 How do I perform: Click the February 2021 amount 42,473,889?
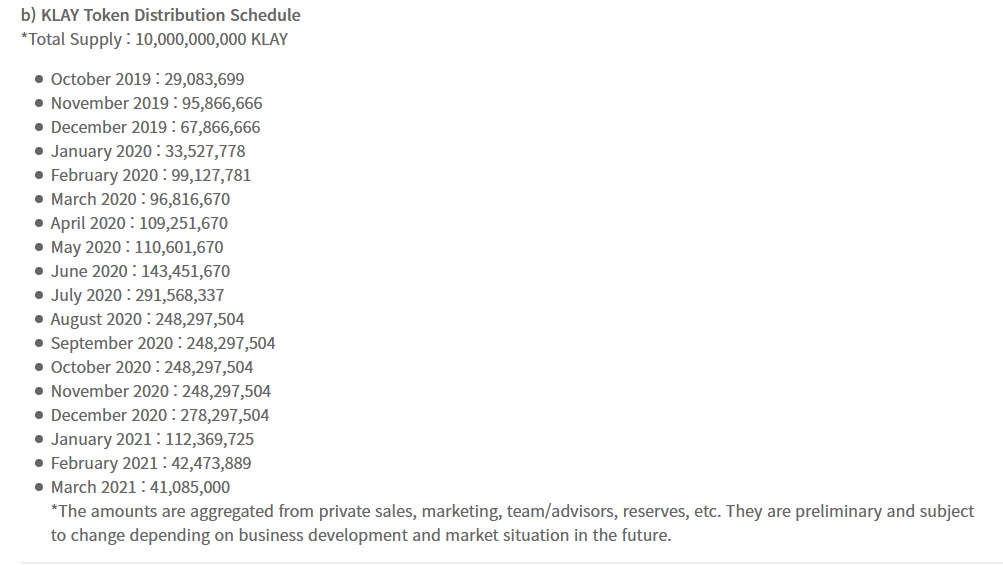tap(211, 463)
